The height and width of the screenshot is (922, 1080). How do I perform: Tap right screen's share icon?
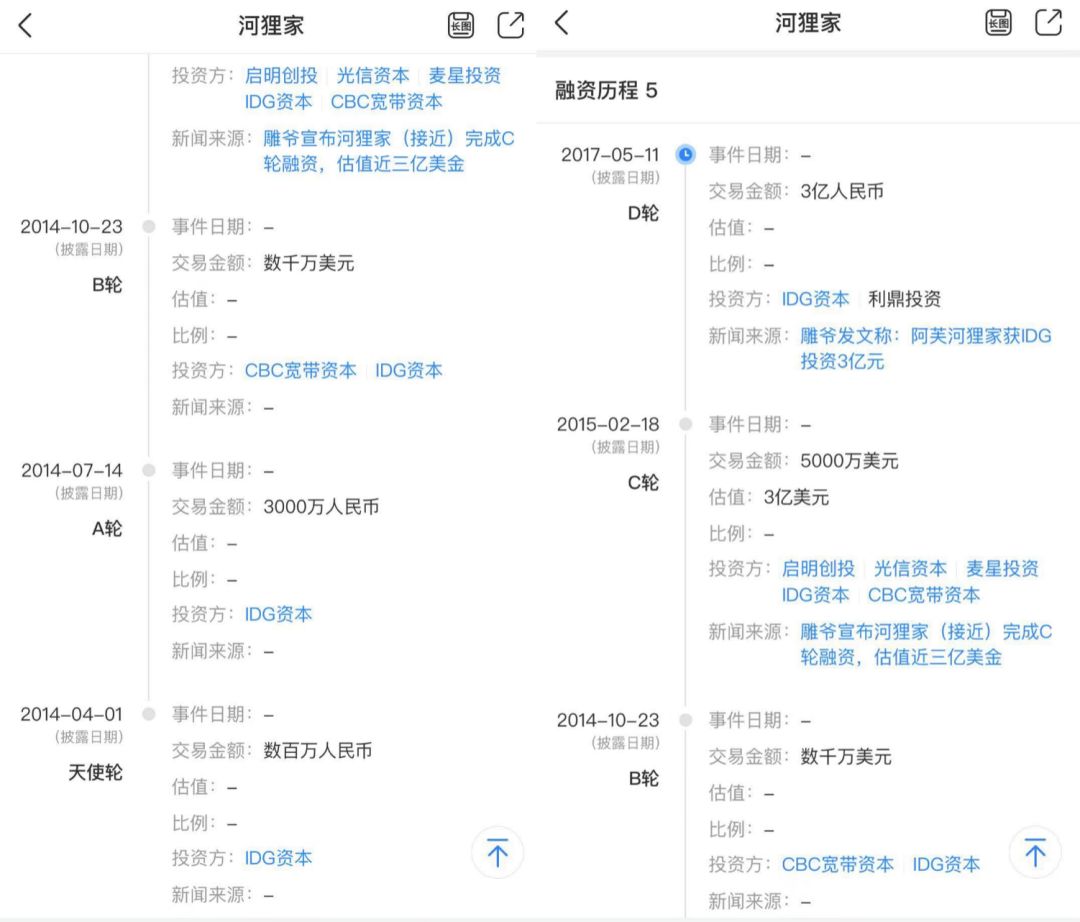1048,22
